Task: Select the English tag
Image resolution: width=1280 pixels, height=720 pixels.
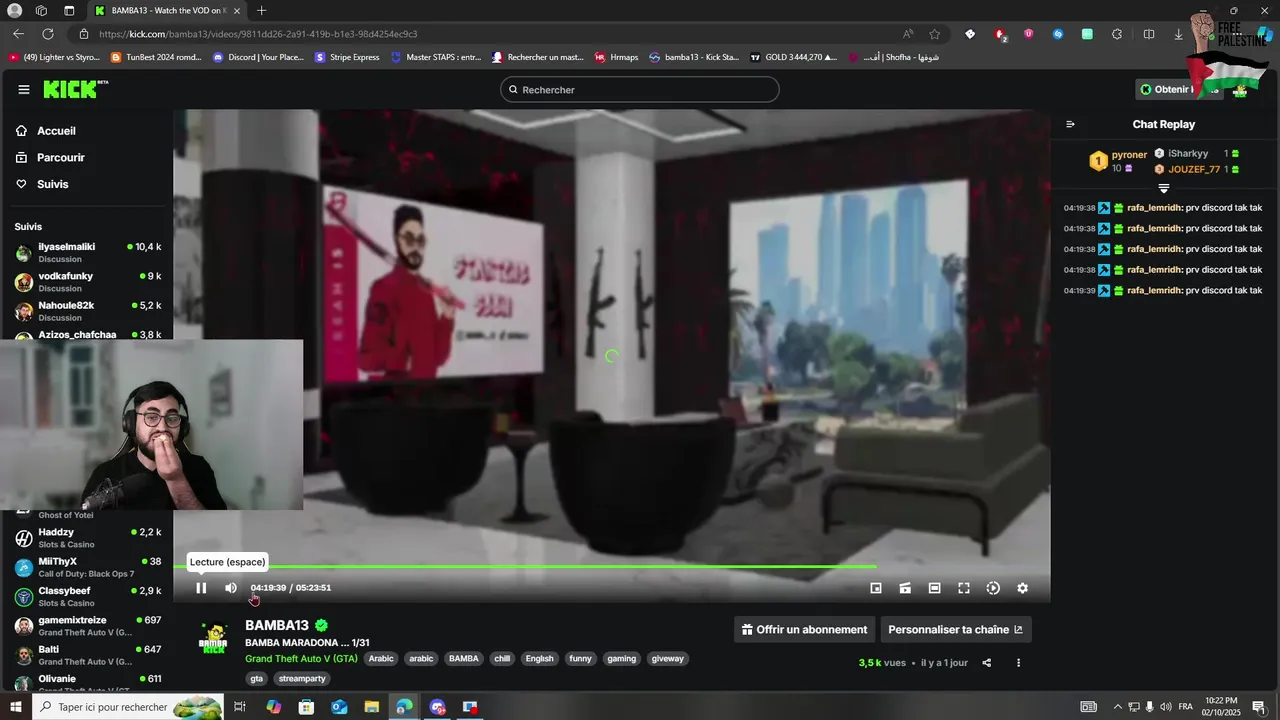Action: point(539,659)
